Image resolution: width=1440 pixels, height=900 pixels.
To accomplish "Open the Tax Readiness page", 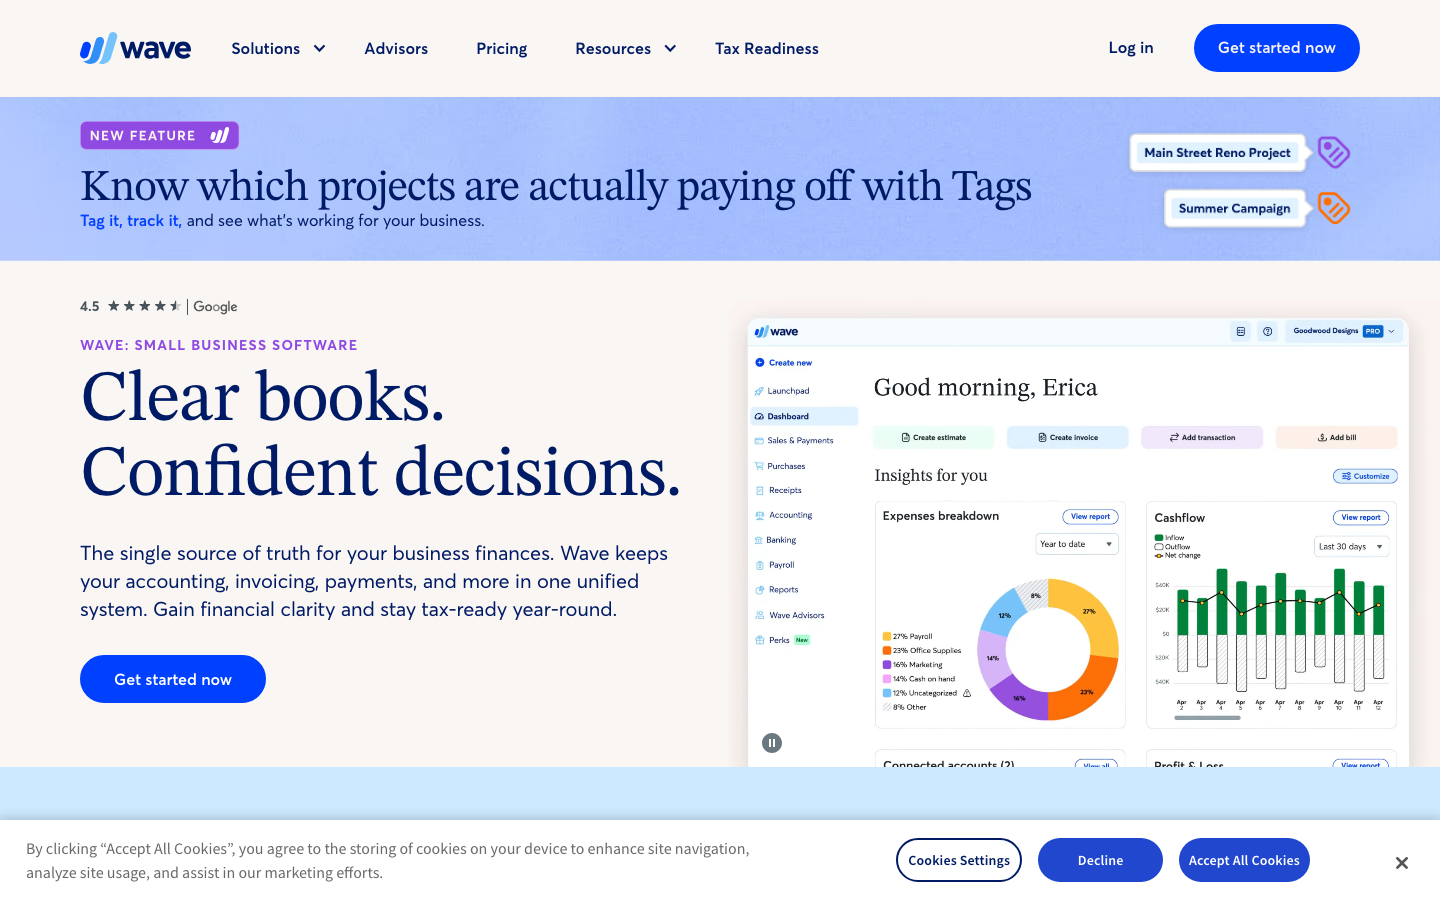I will pyautogui.click(x=767, y=48).
